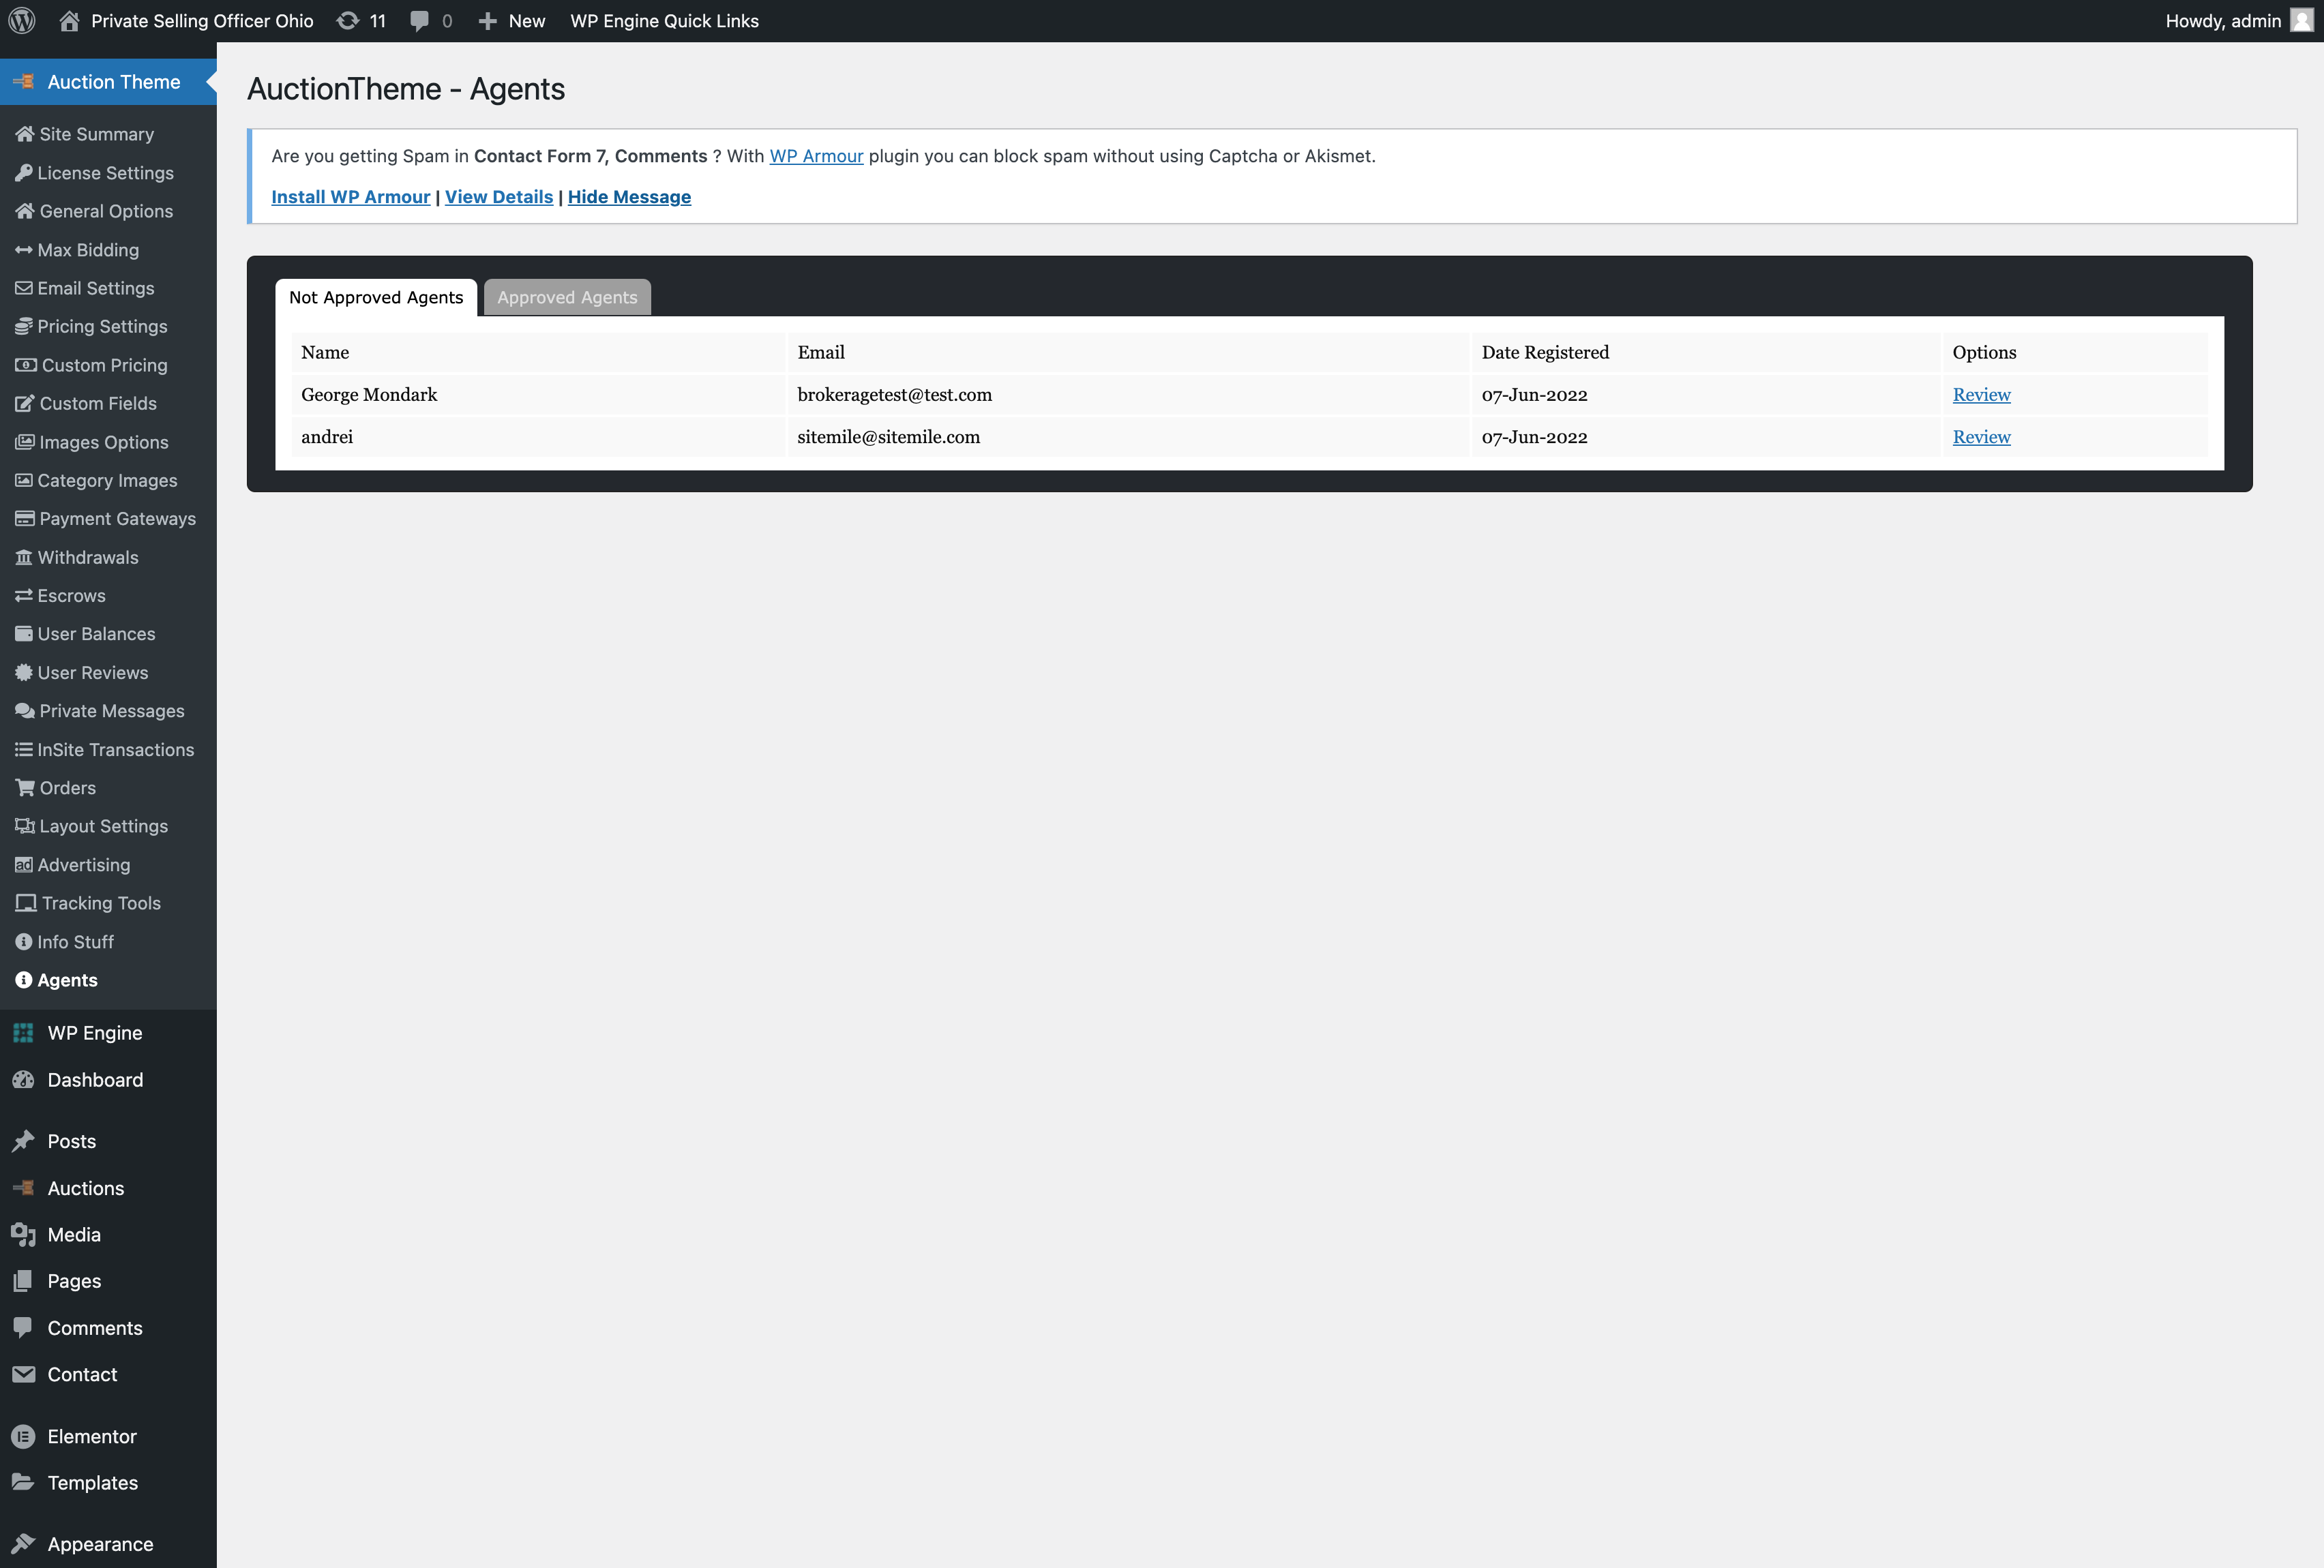Click the plus icon beside New
The height and width of the screenshot is (1568, 2324).
488,21
